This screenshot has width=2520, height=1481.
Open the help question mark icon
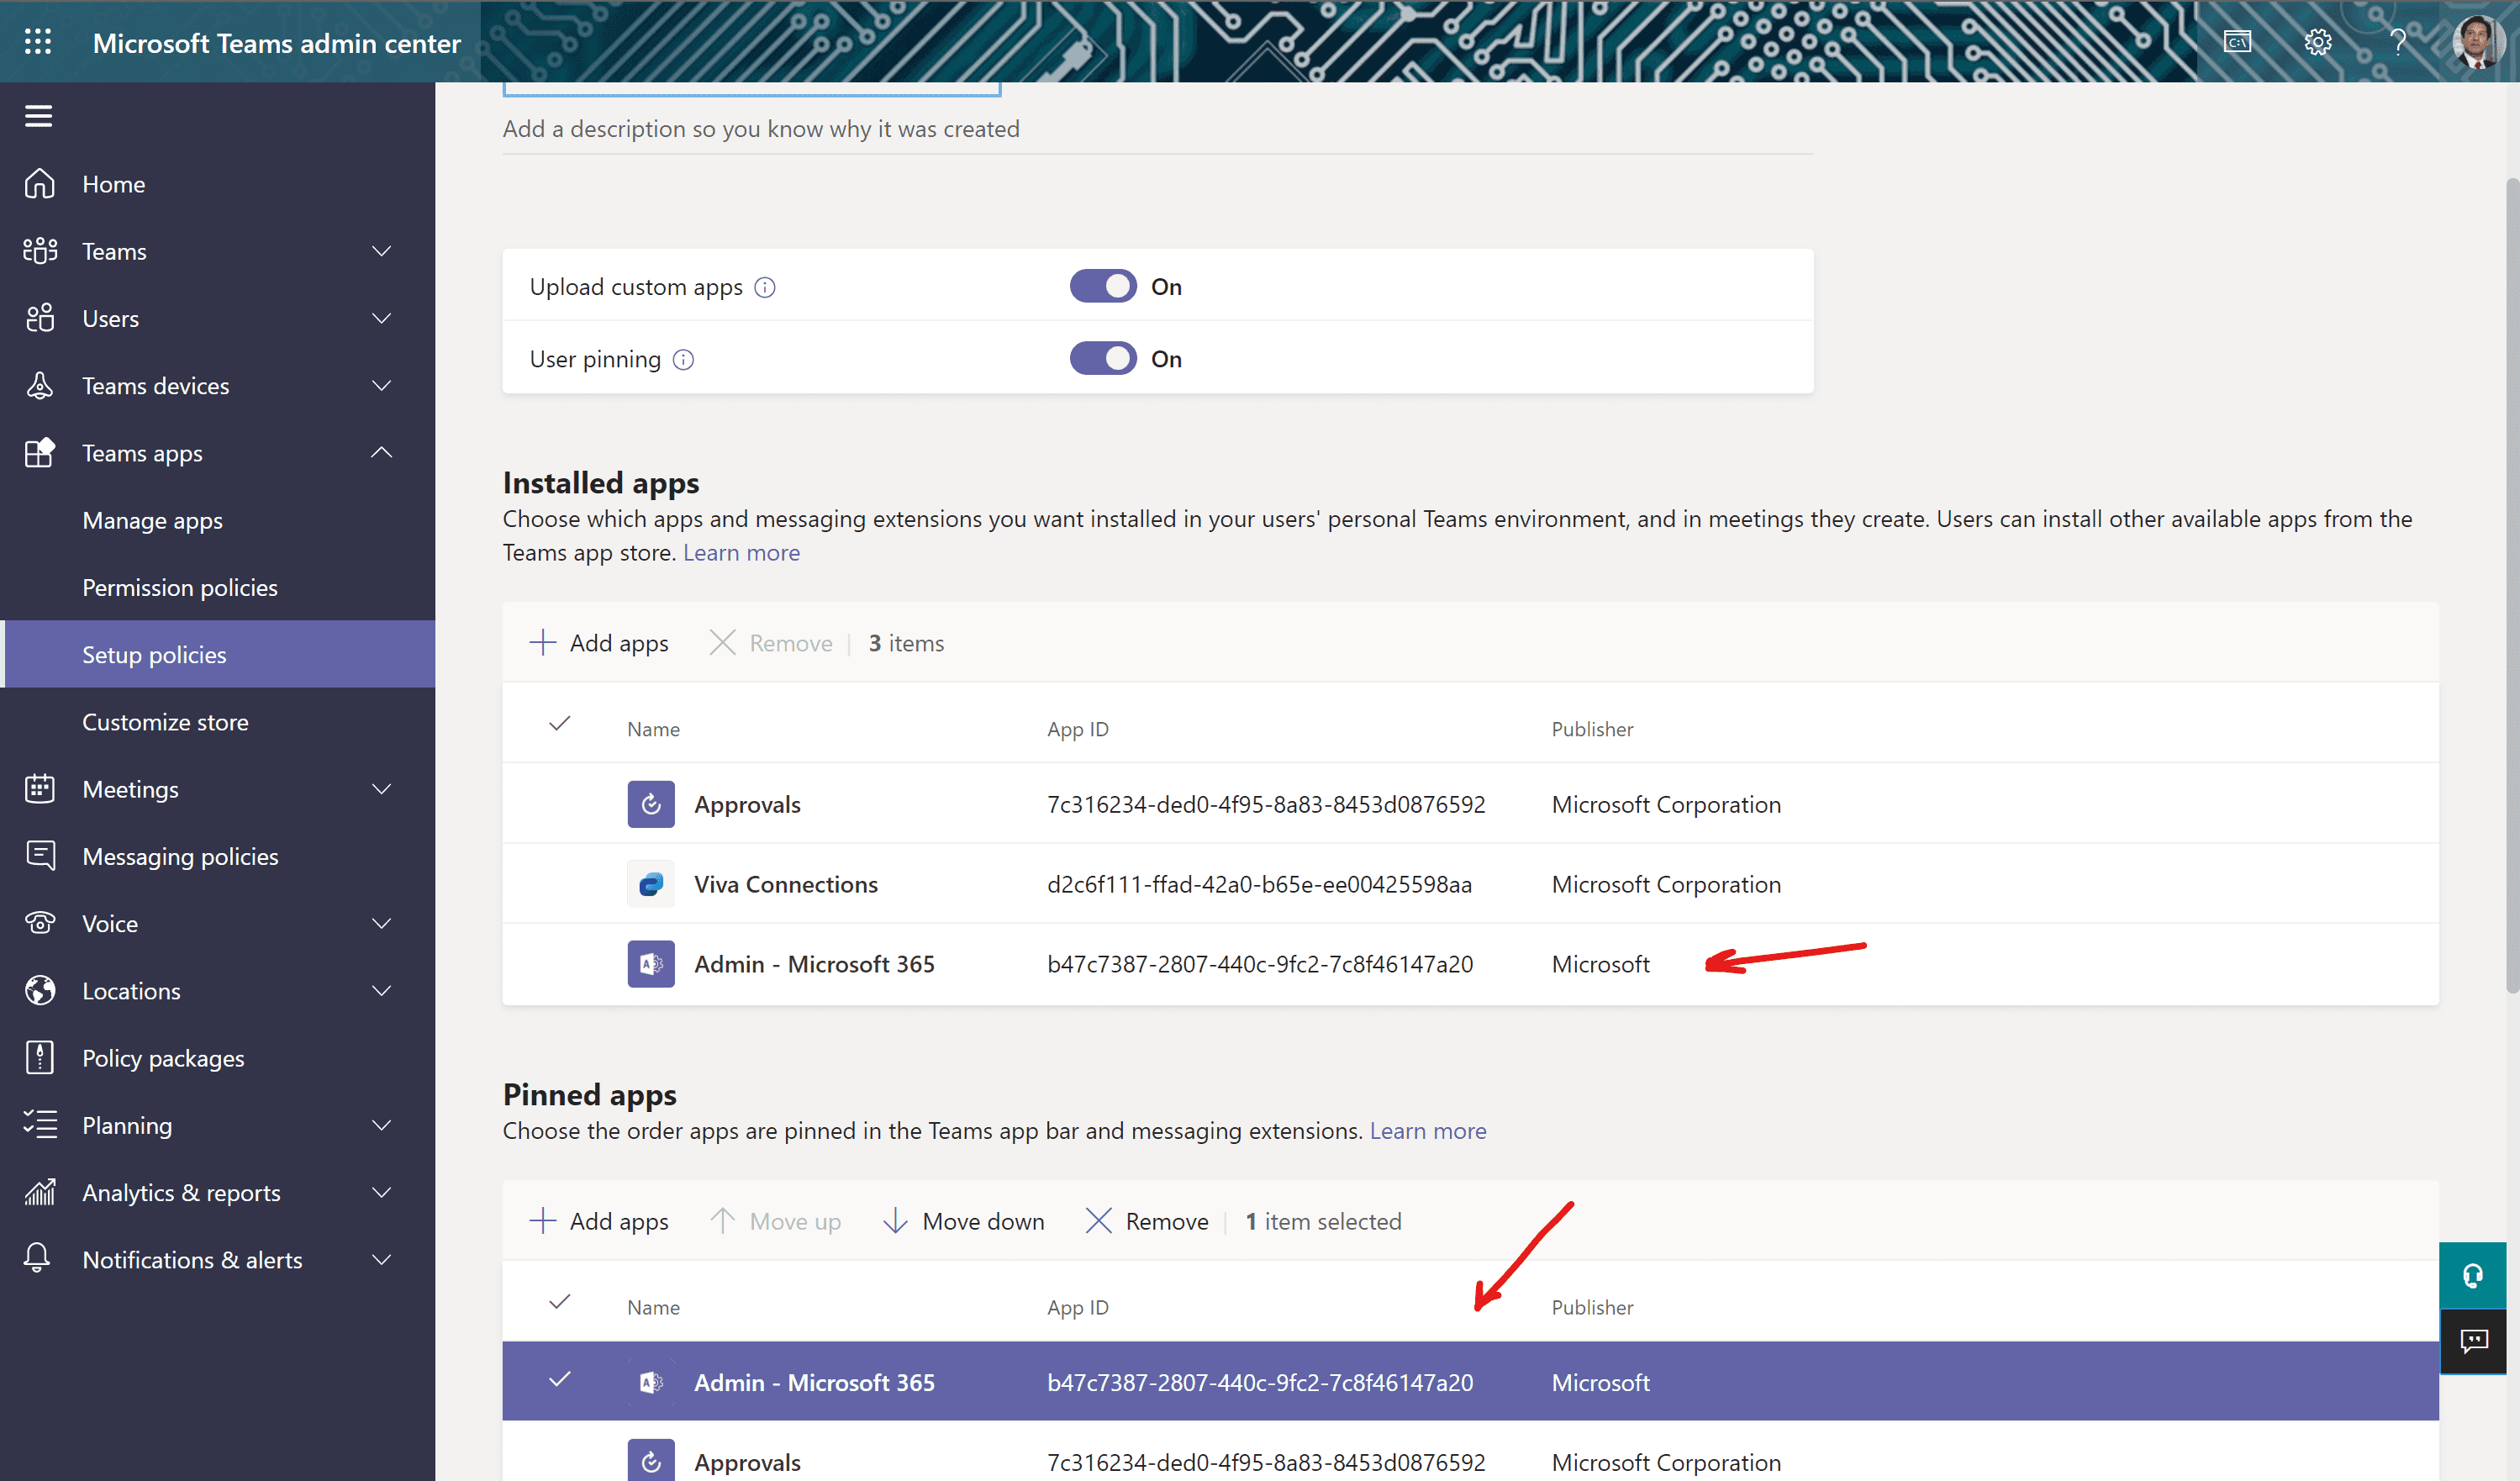2397,42
